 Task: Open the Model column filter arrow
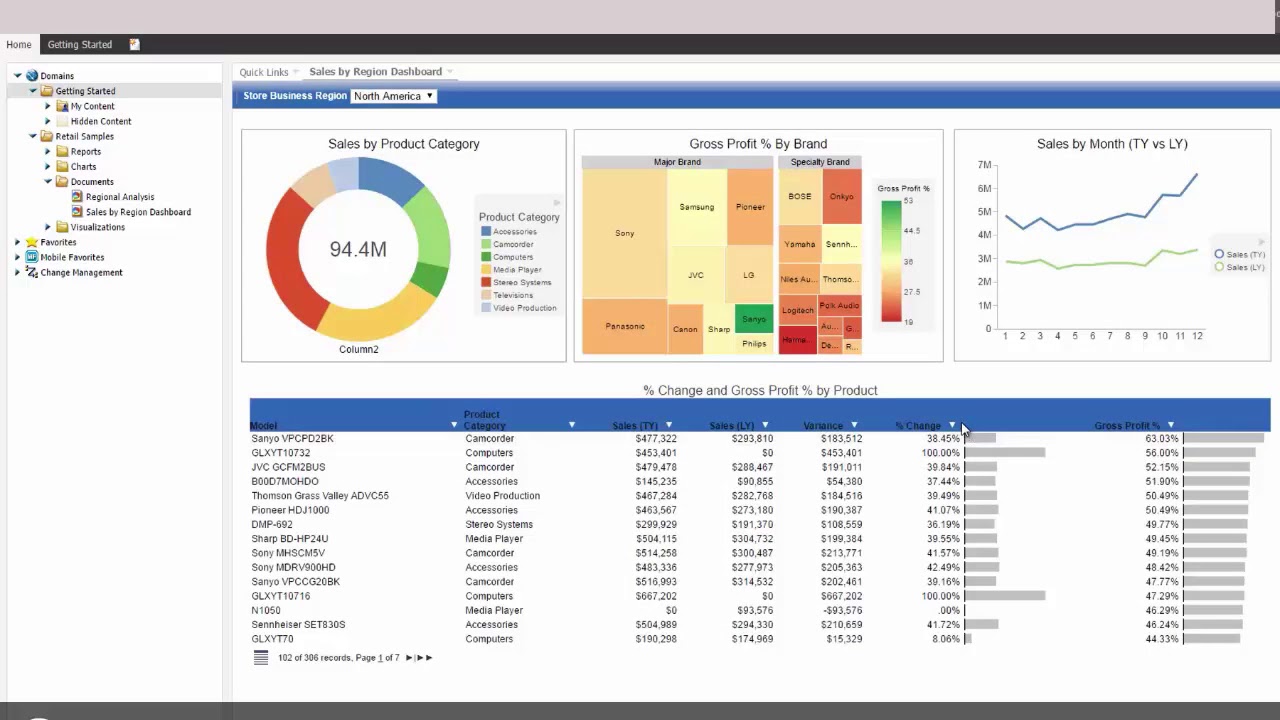click(x=454, y=426)
